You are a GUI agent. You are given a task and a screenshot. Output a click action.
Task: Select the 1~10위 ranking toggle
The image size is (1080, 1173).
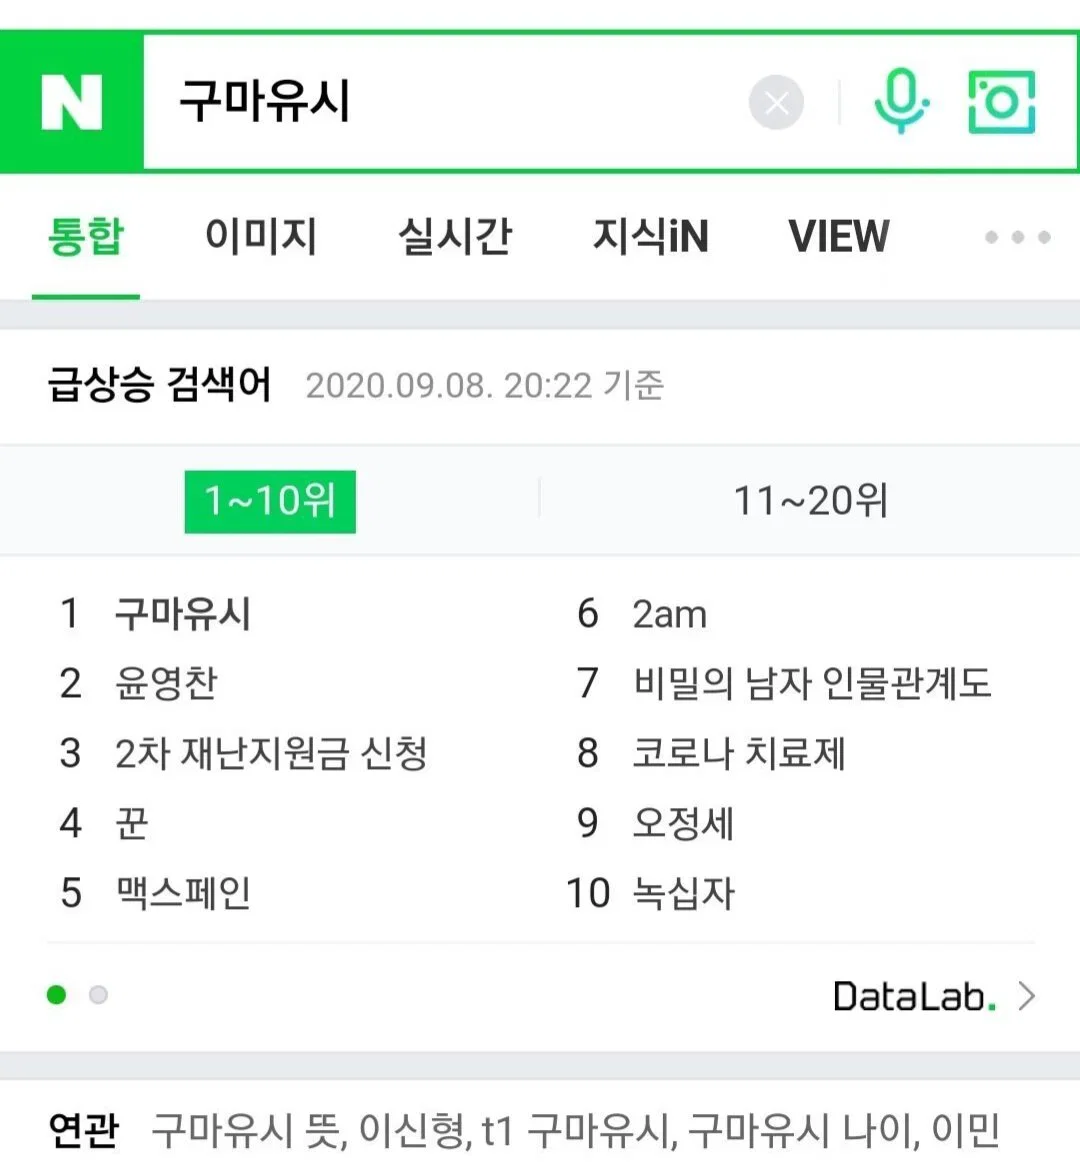click(270, 501)
